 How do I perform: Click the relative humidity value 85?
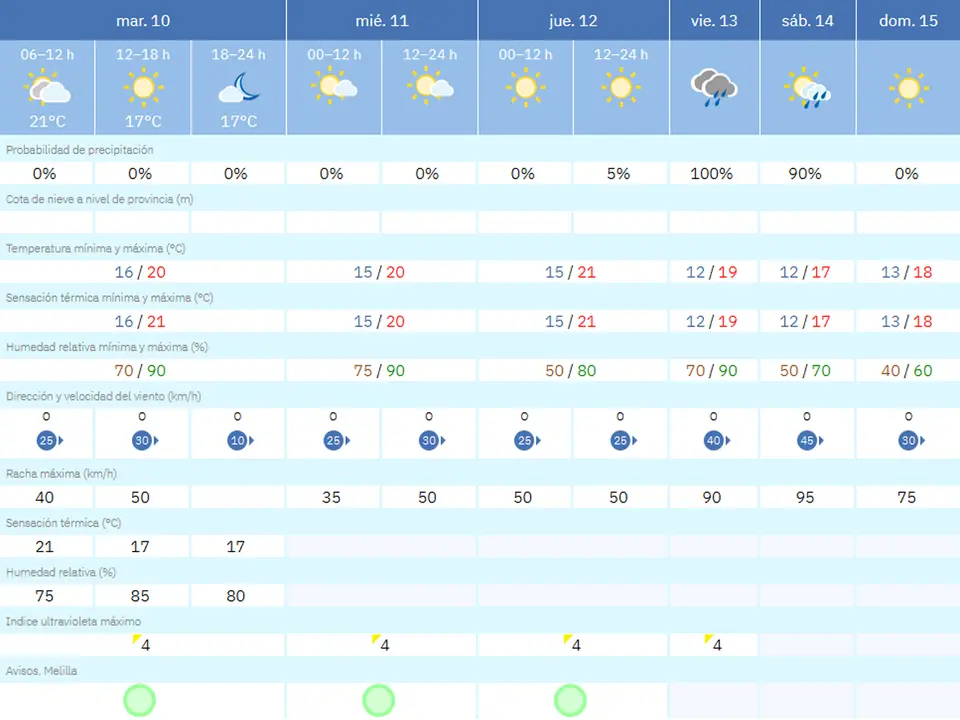pyautogui.click(x=140, y=596)
